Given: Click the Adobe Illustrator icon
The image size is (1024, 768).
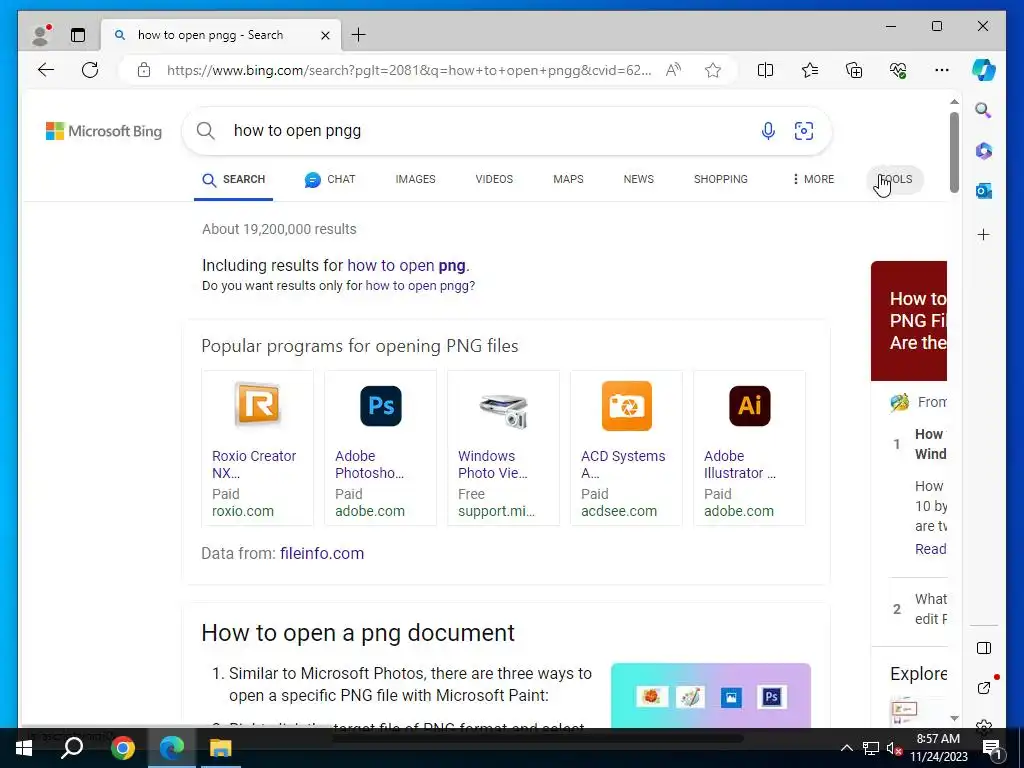Looking at the screenshot, I should click(749, 406).
